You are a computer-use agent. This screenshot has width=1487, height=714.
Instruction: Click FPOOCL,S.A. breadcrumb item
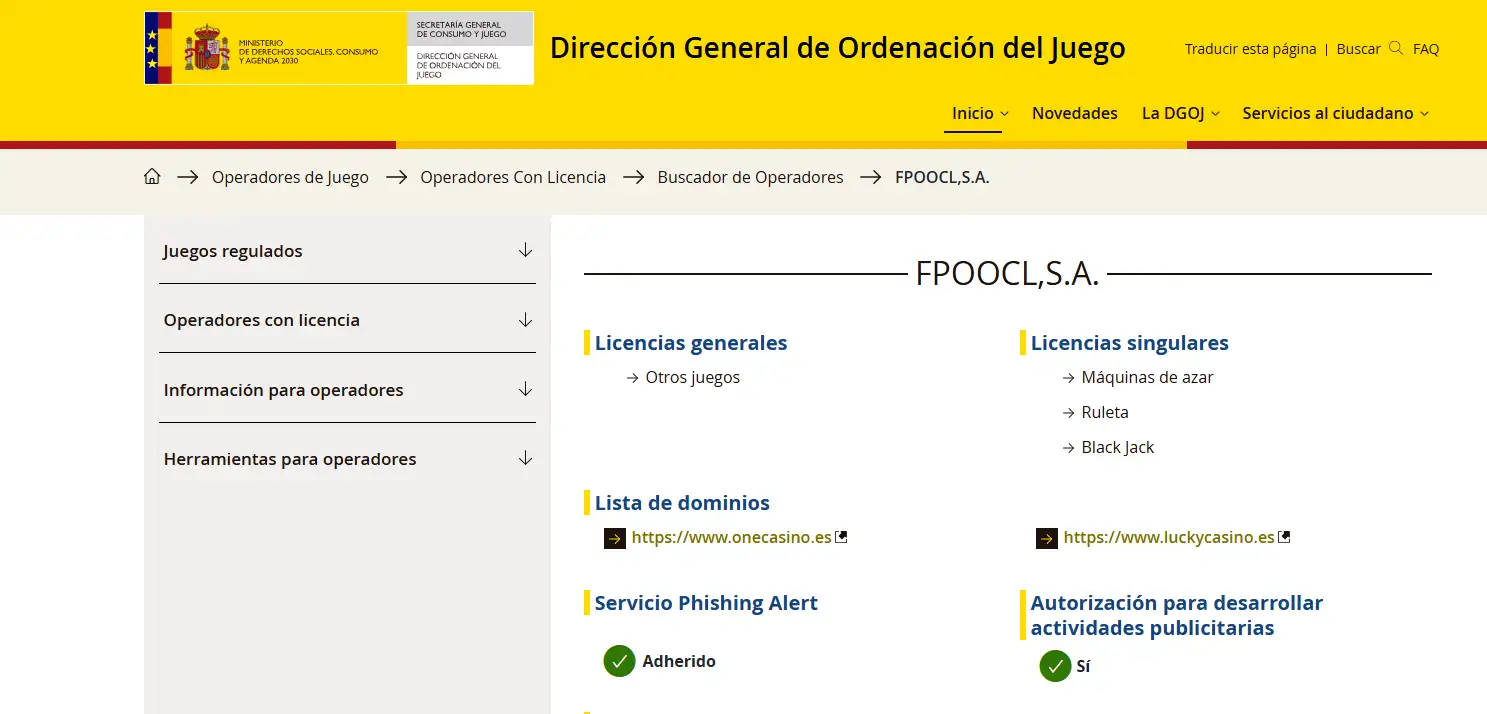942,177
